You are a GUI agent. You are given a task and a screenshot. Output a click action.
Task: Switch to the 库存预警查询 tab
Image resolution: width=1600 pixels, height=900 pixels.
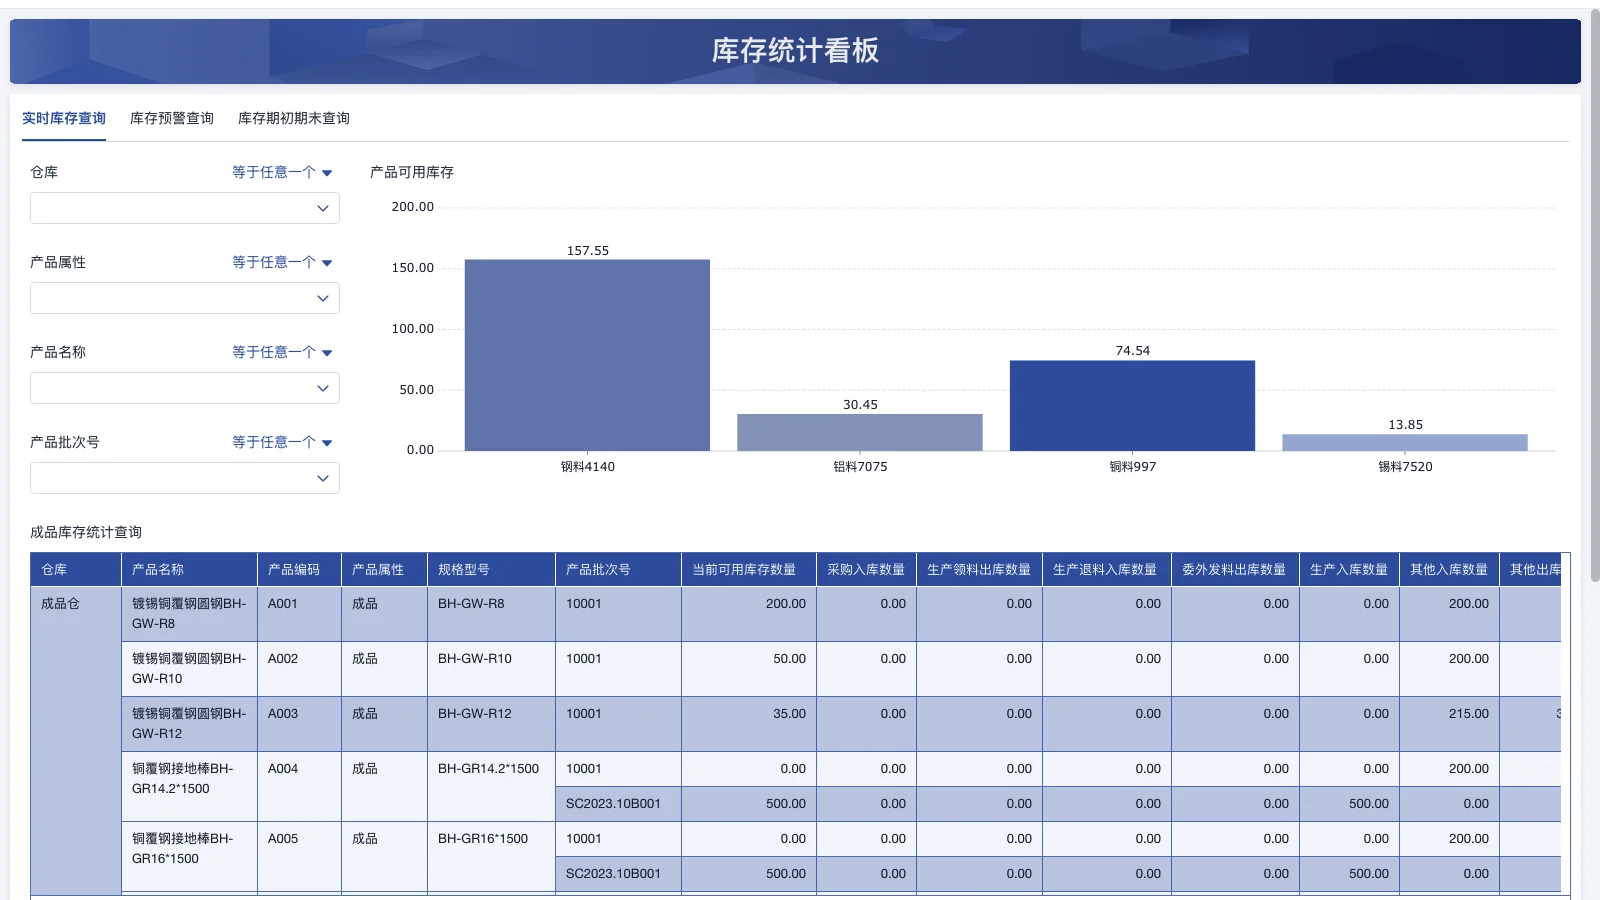click(x=171, y=118)
